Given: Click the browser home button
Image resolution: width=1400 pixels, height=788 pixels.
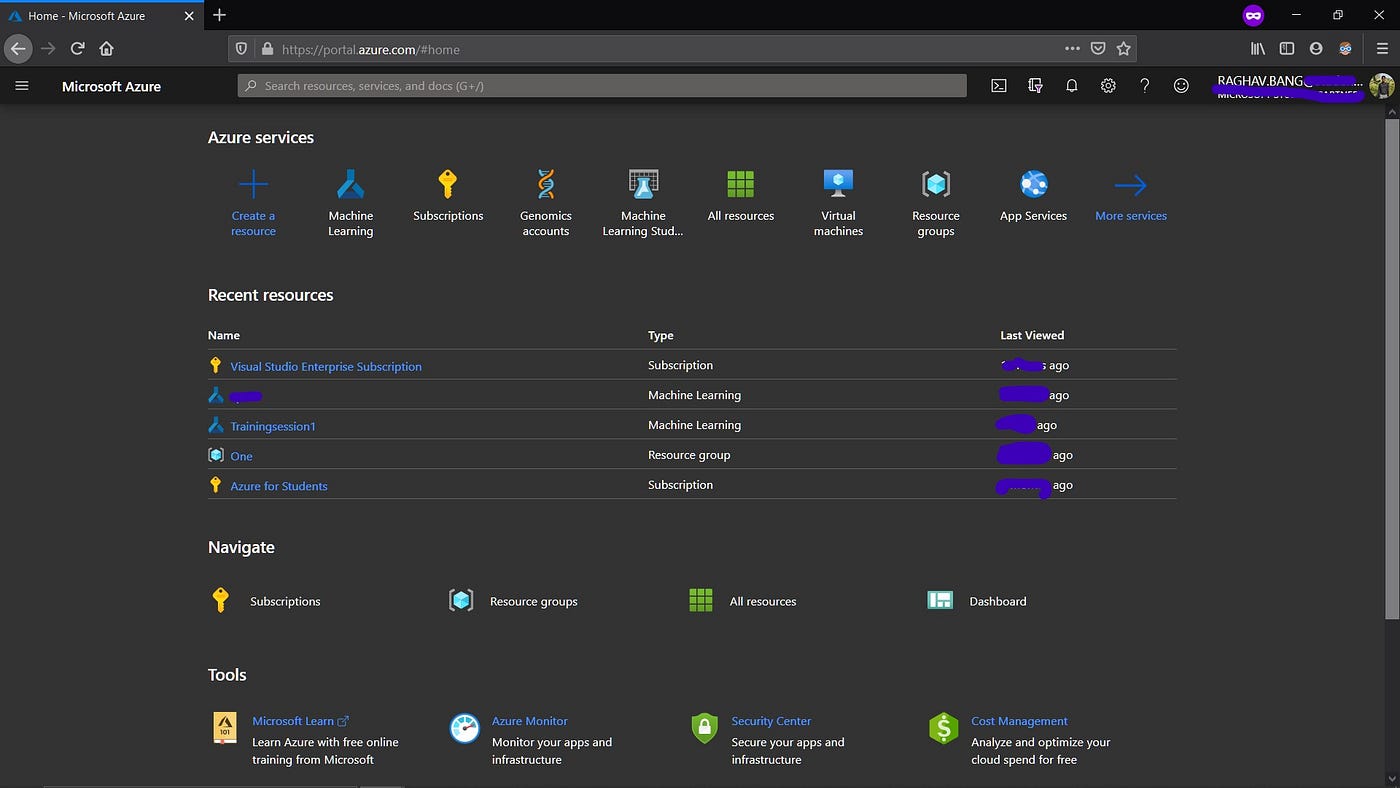Looking at the screenshot, I should (x=107, y=48).
